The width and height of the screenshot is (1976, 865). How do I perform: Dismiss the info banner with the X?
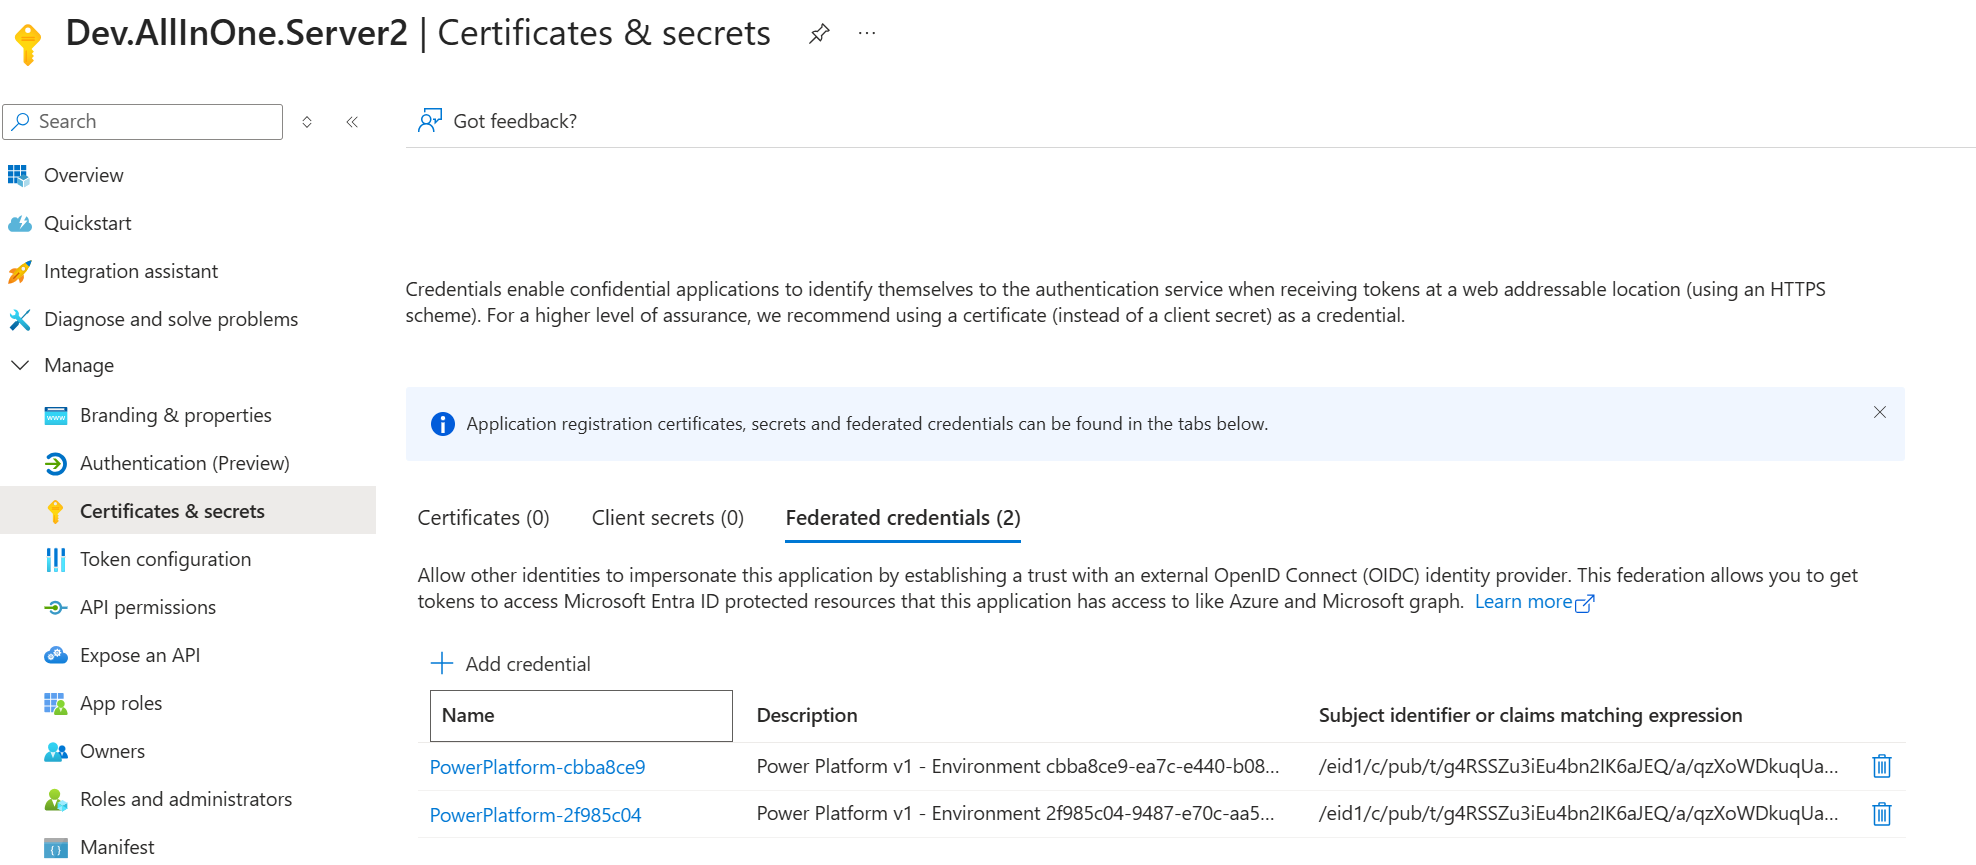click(x=1880, y=412)
